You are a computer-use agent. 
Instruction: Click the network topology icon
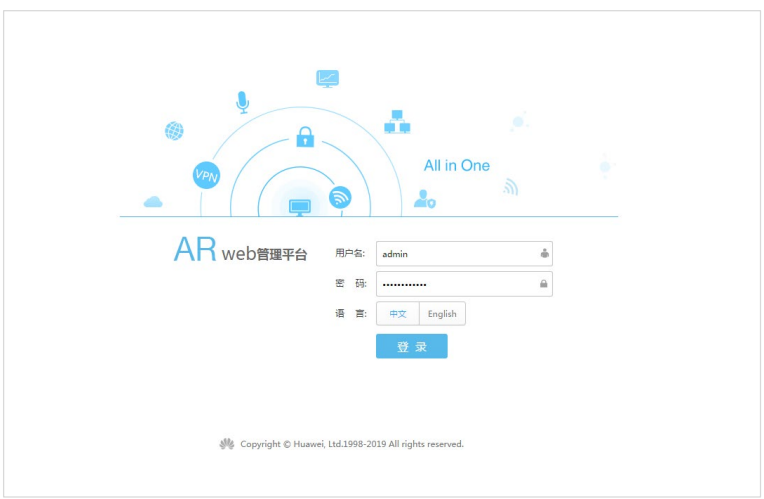[397, 122]
